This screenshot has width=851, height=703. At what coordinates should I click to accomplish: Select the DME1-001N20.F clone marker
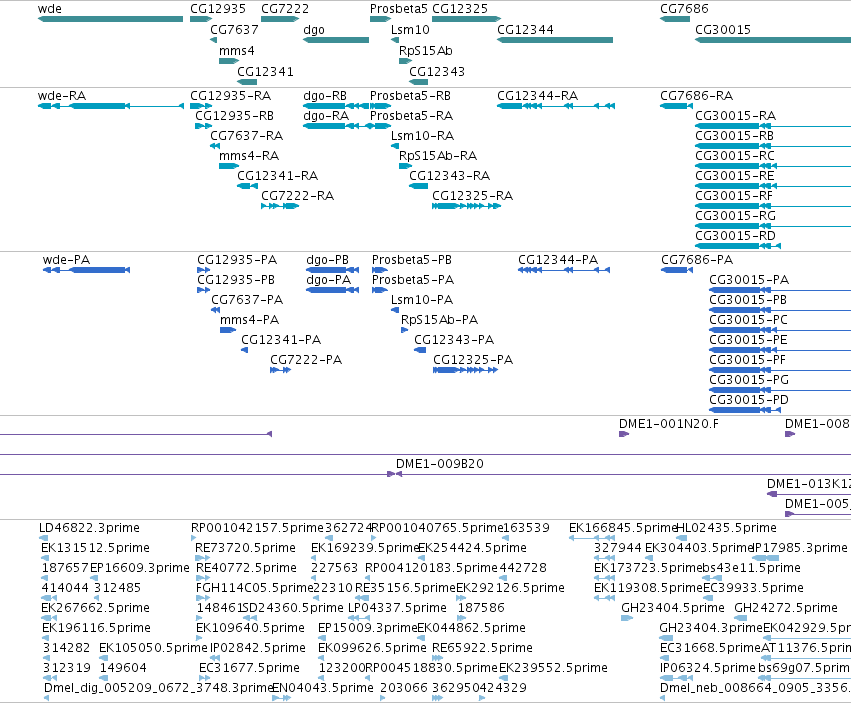coord(624,434)
